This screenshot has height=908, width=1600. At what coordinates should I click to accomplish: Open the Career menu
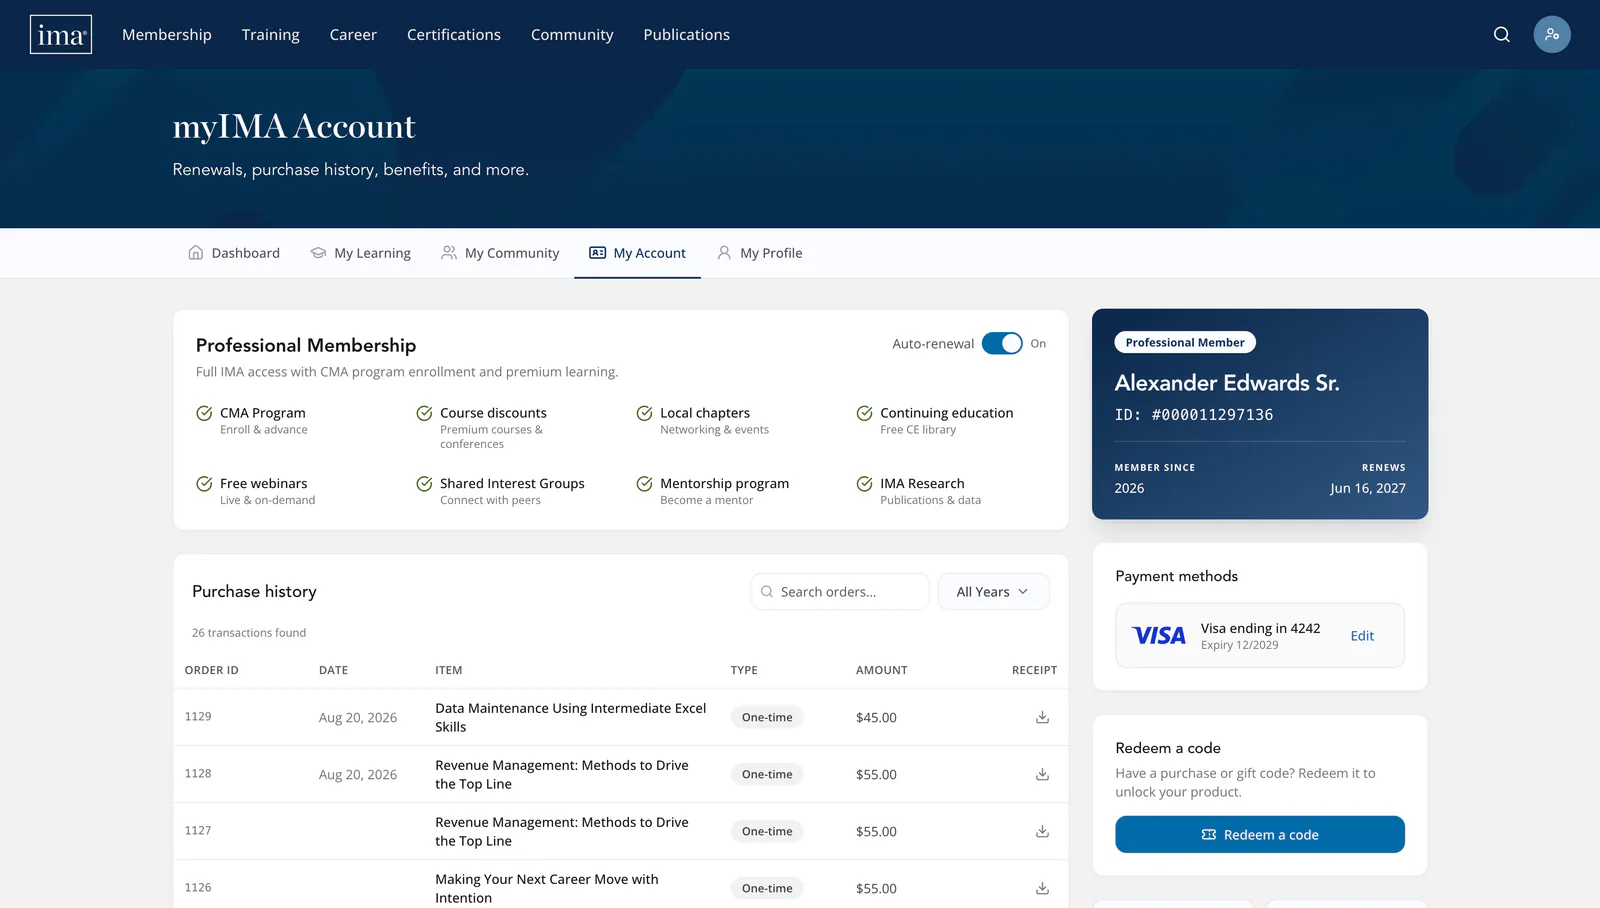353,35
